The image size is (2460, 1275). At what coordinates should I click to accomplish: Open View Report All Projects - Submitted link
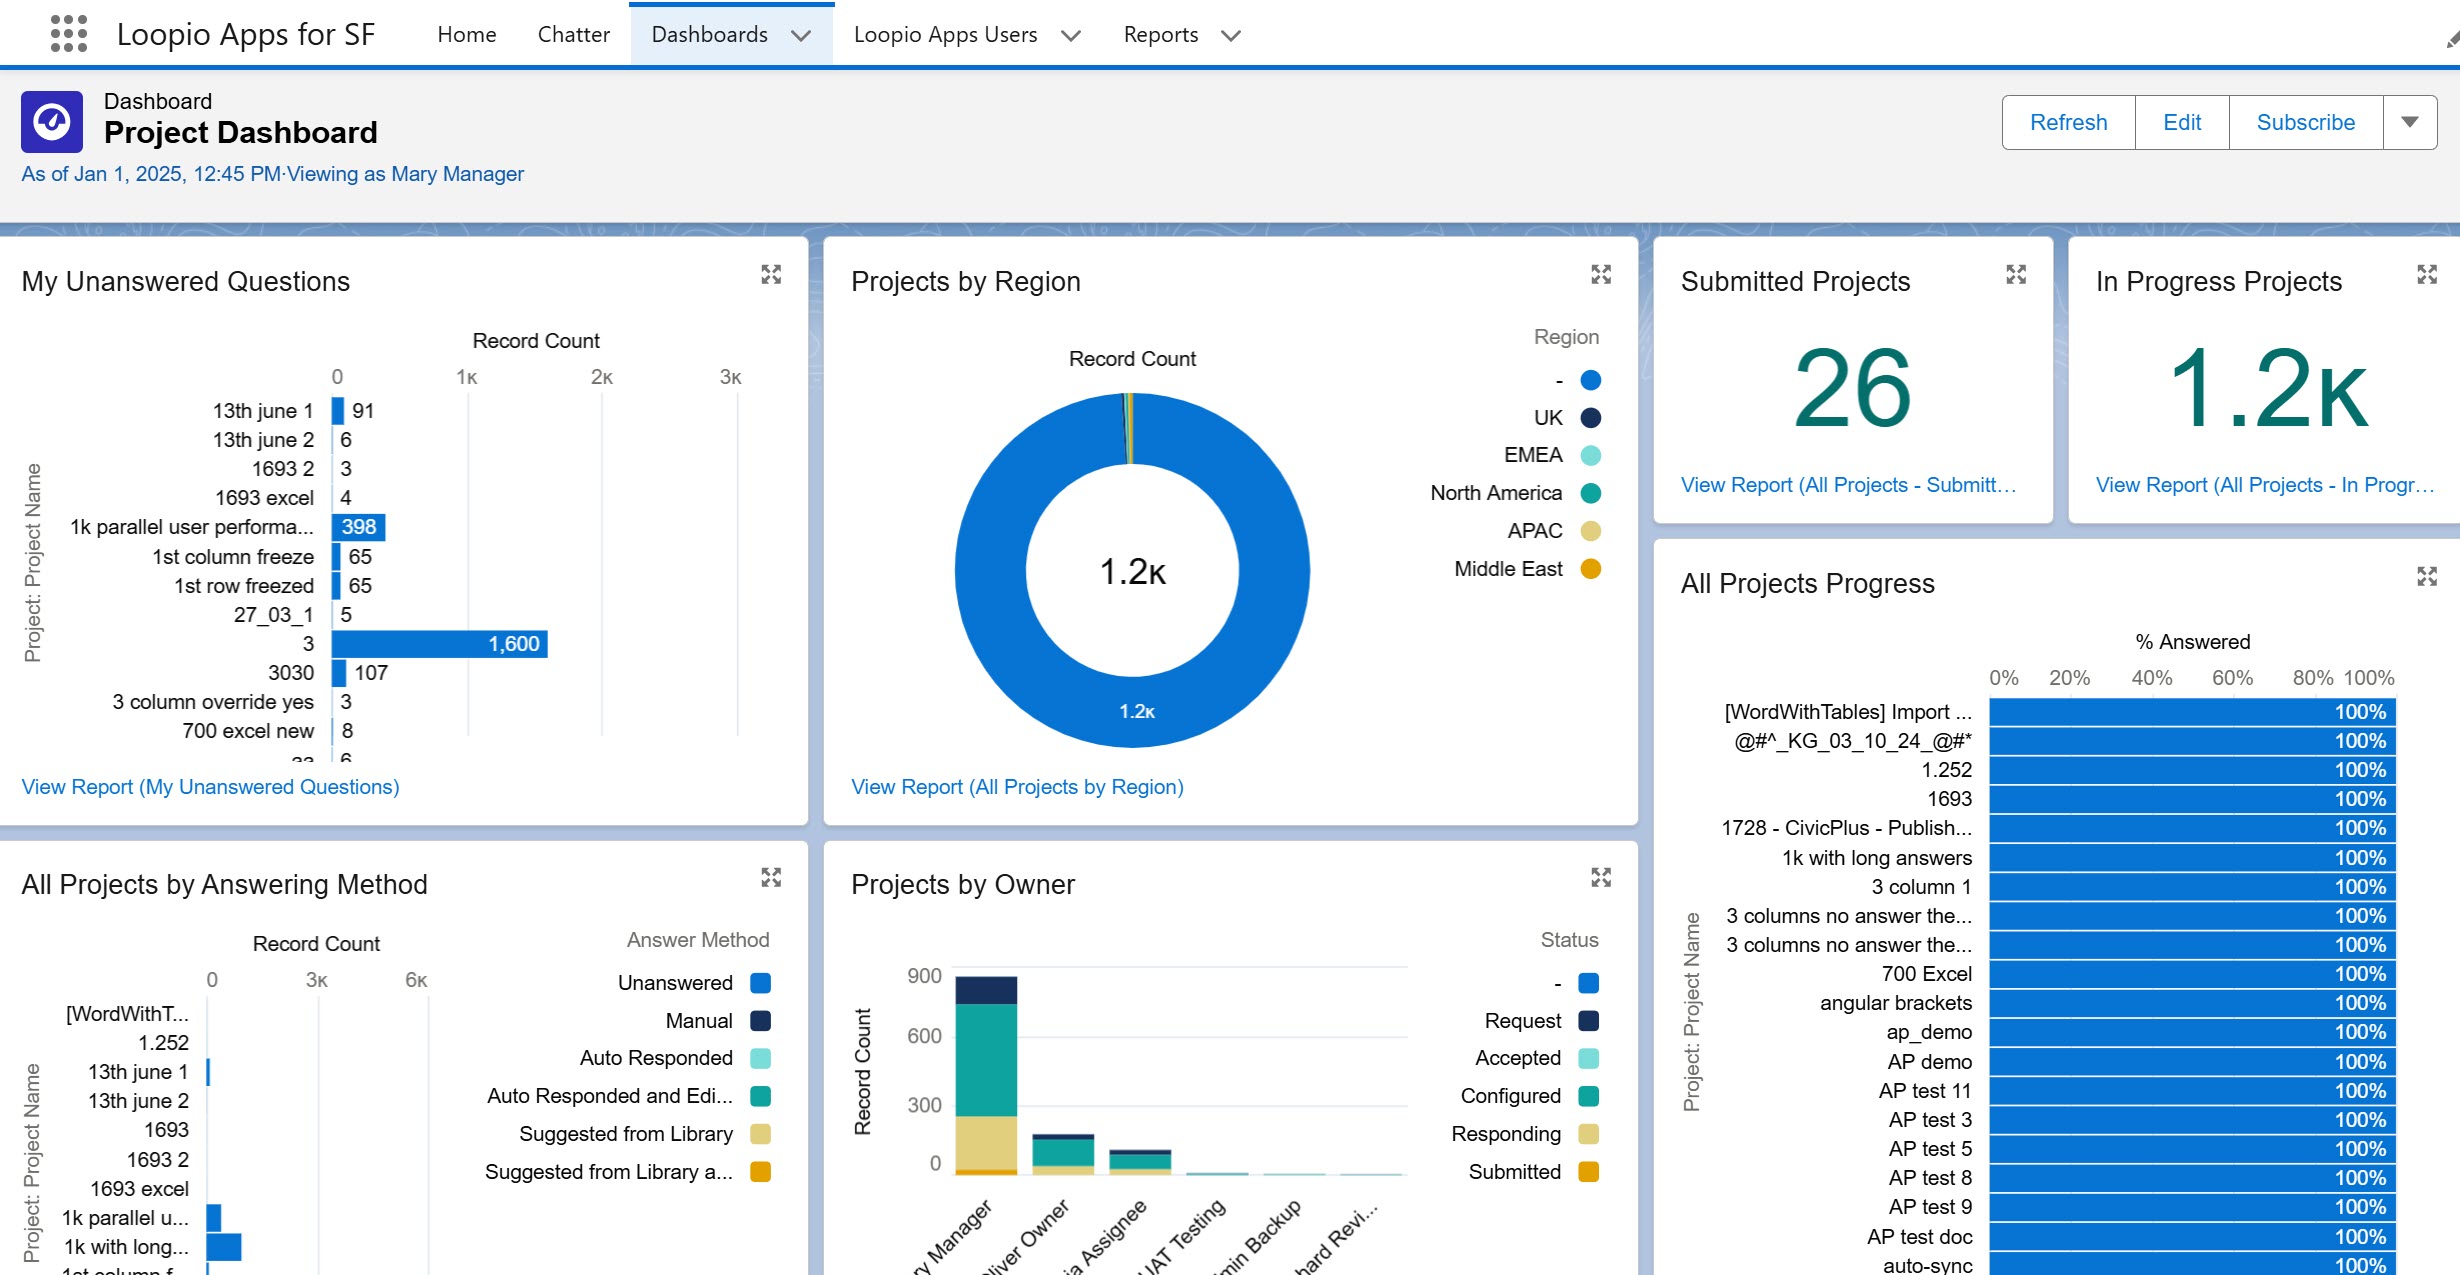[1848, 485]
